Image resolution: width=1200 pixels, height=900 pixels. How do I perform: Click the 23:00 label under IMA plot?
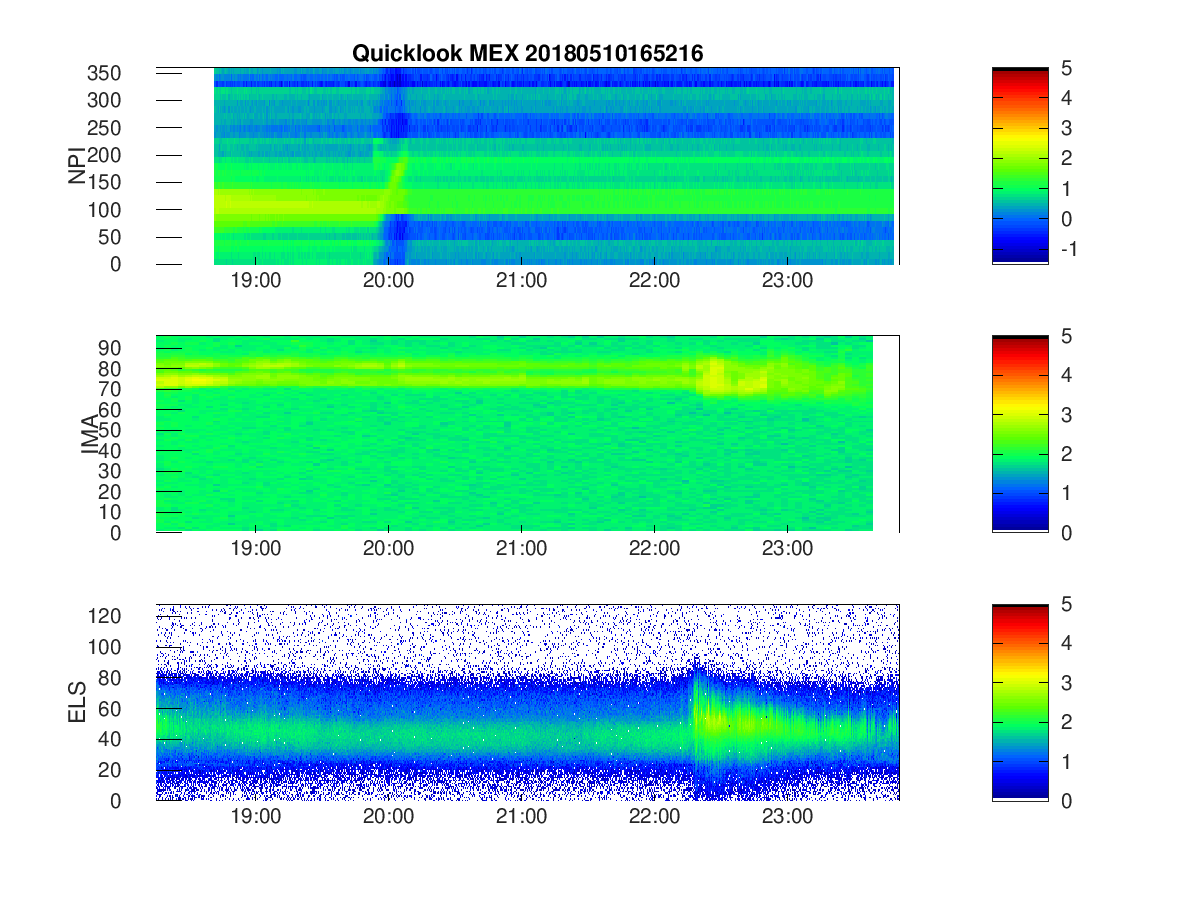tap(787, 549)
